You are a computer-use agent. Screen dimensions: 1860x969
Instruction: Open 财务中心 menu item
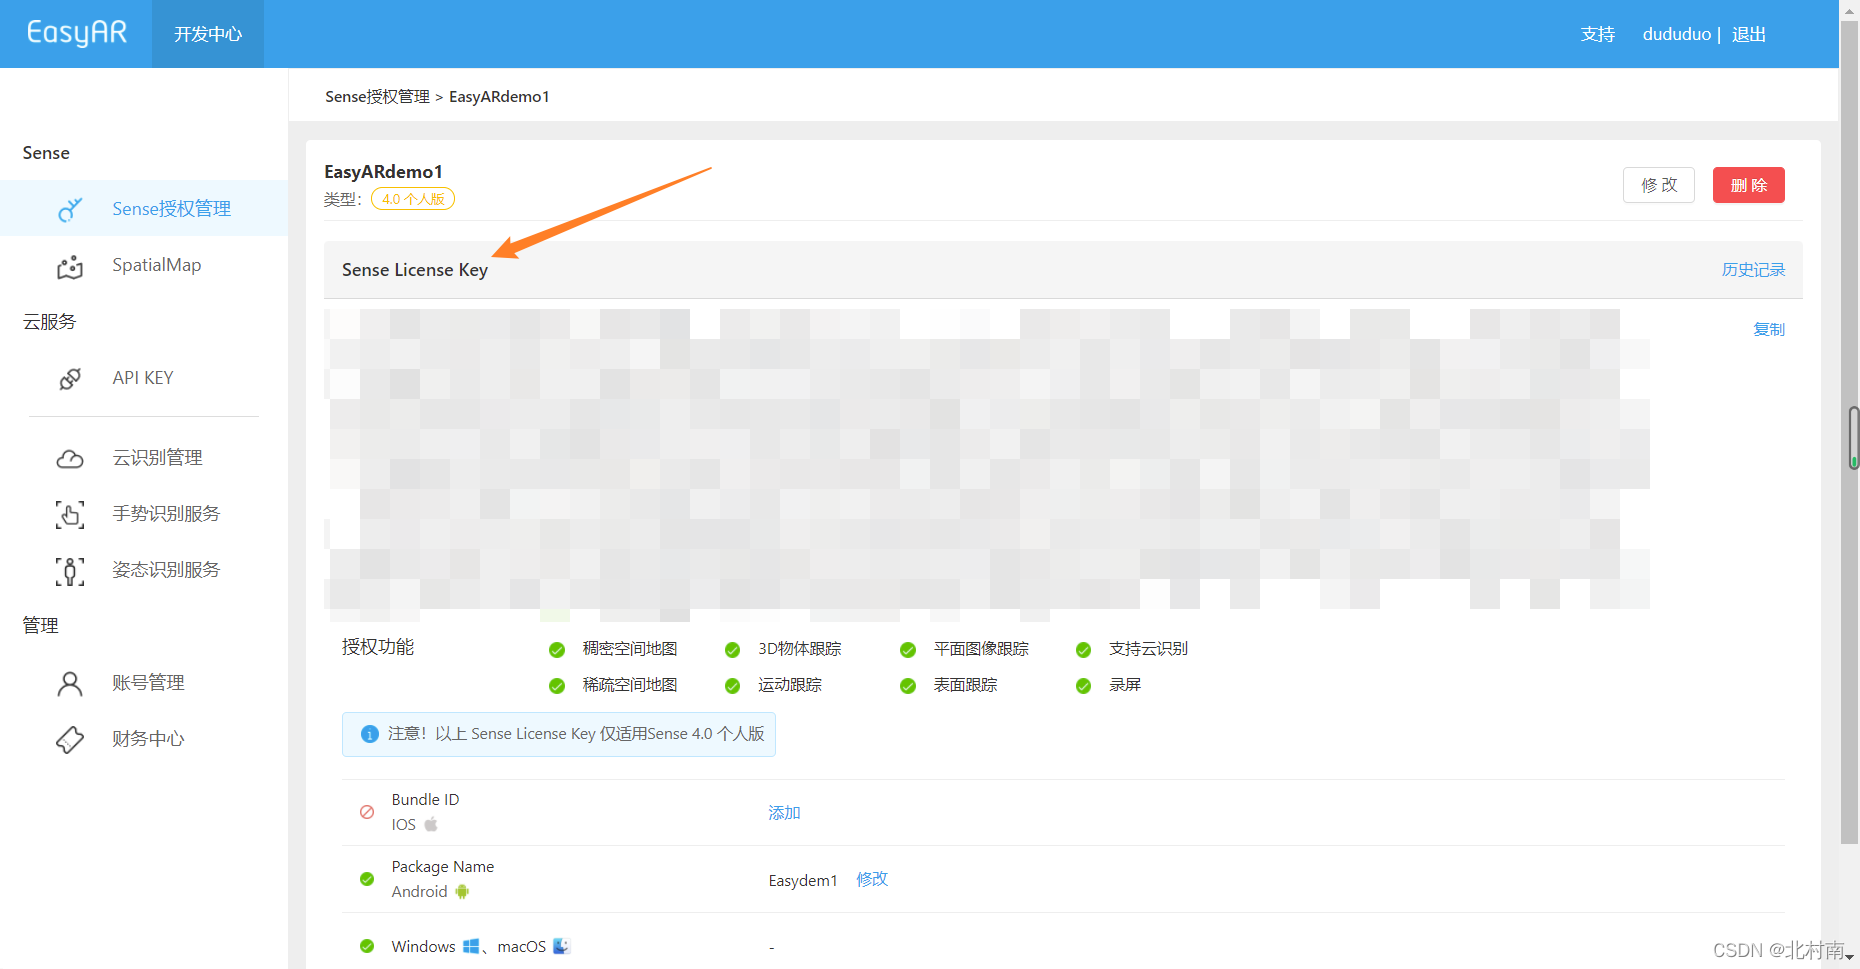[148, 739]
